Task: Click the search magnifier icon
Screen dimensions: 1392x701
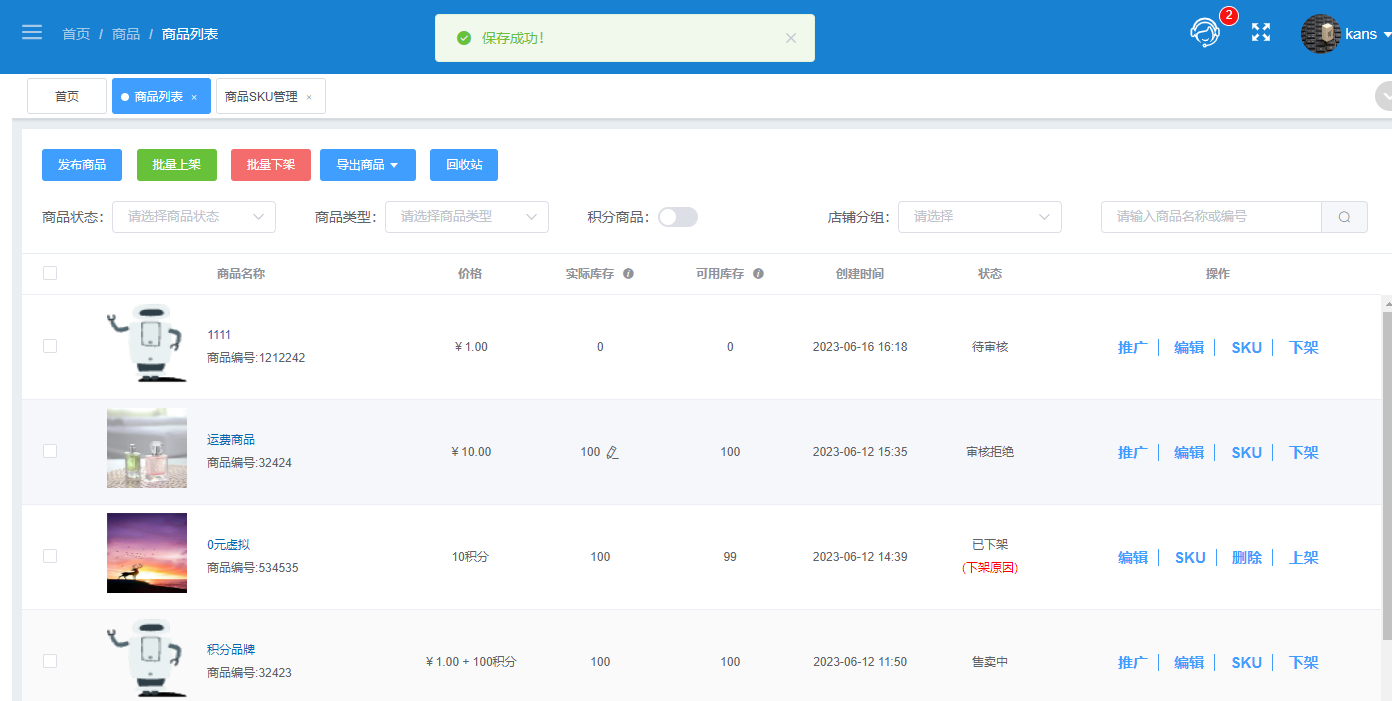Action: pos(1345,217)
